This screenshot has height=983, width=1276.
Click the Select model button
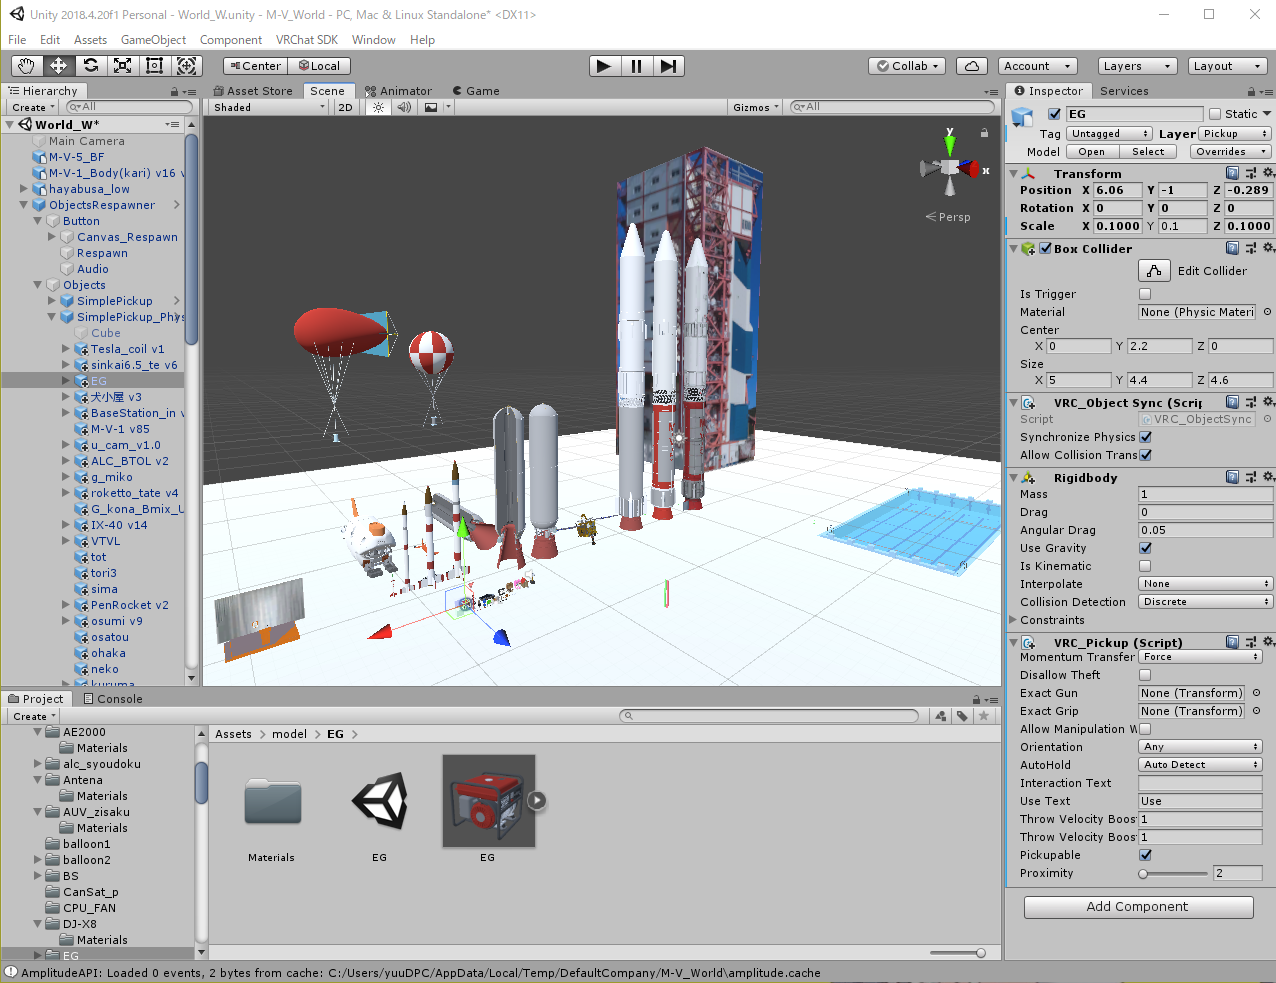(1148, 152)
